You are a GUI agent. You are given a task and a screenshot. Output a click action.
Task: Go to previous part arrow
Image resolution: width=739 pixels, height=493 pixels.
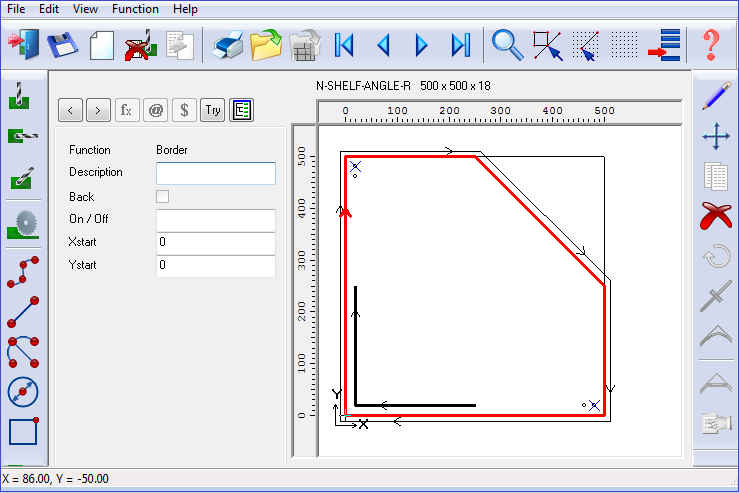tap(383, 45)
